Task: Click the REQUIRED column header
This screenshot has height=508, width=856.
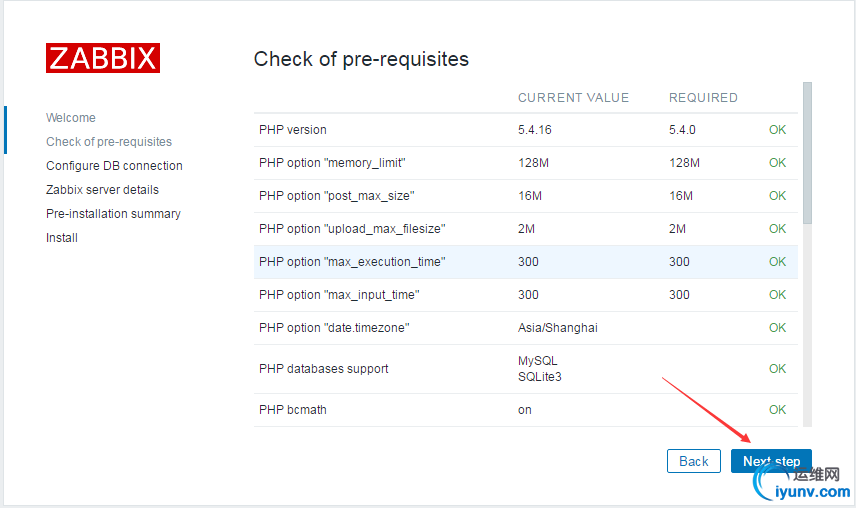Action: pyautogui.click(x=703, y=98)
